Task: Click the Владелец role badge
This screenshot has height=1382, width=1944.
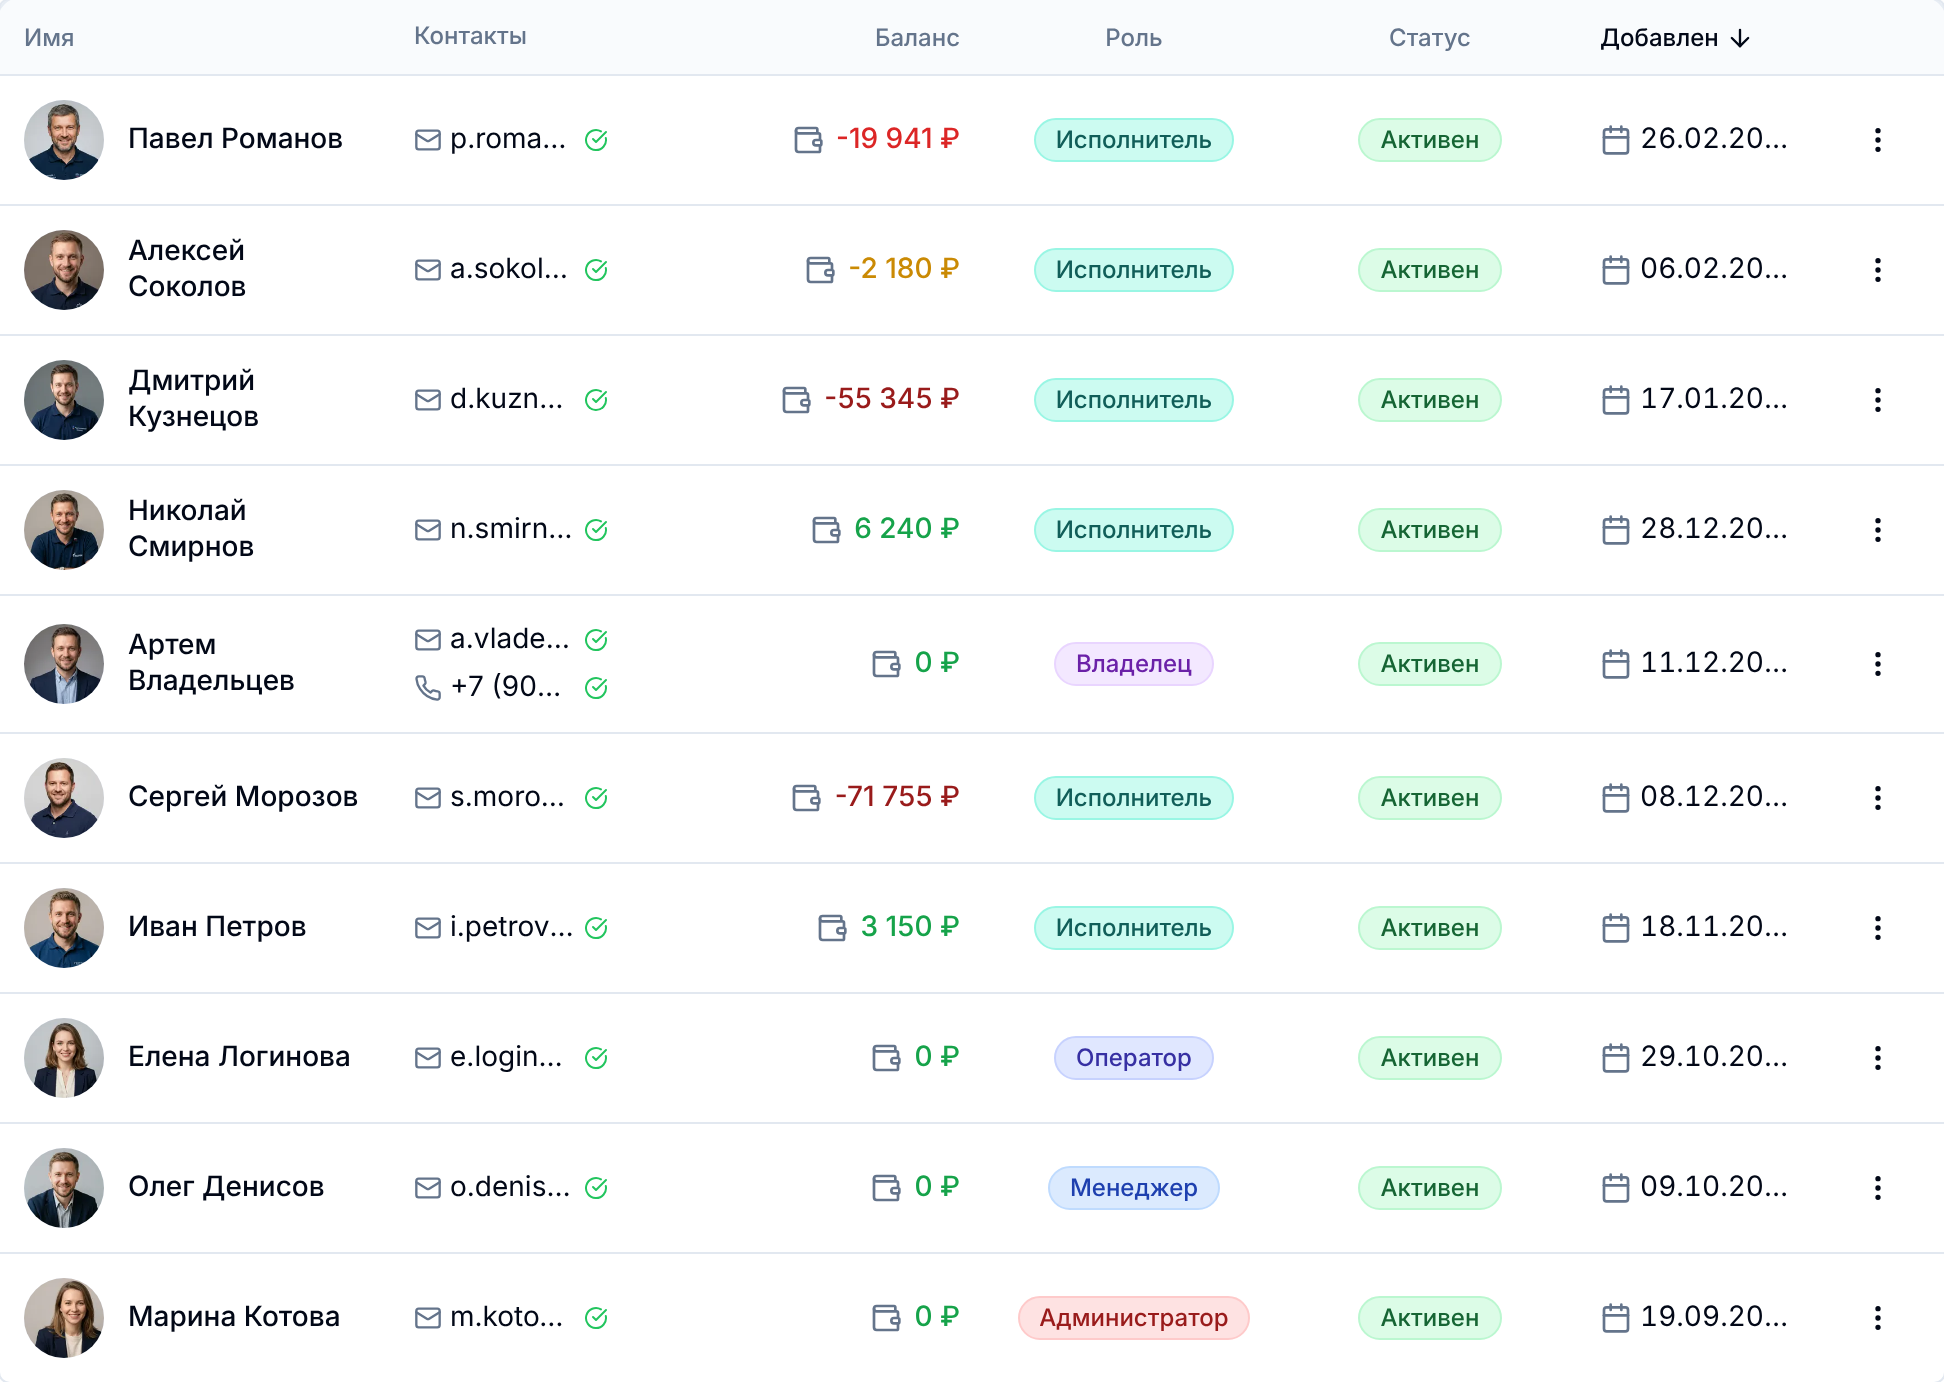Action: tap(1134, 664)
